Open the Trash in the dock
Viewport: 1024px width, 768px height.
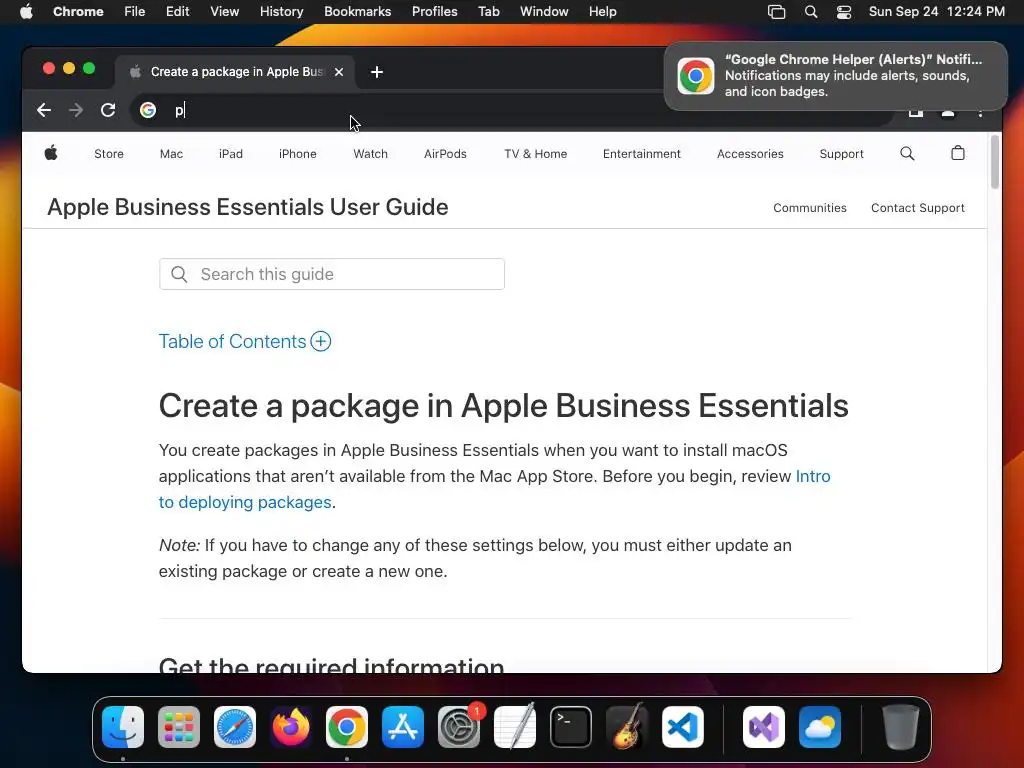click(901, 727)
